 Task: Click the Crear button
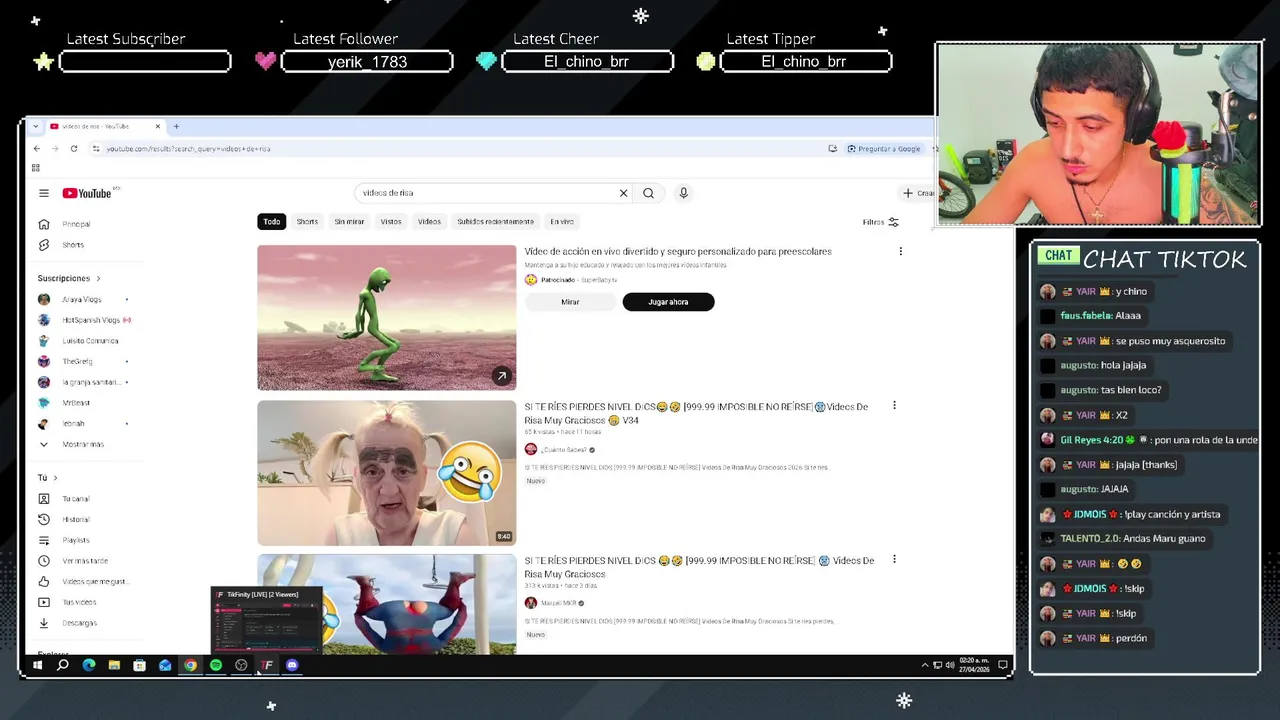918,193
